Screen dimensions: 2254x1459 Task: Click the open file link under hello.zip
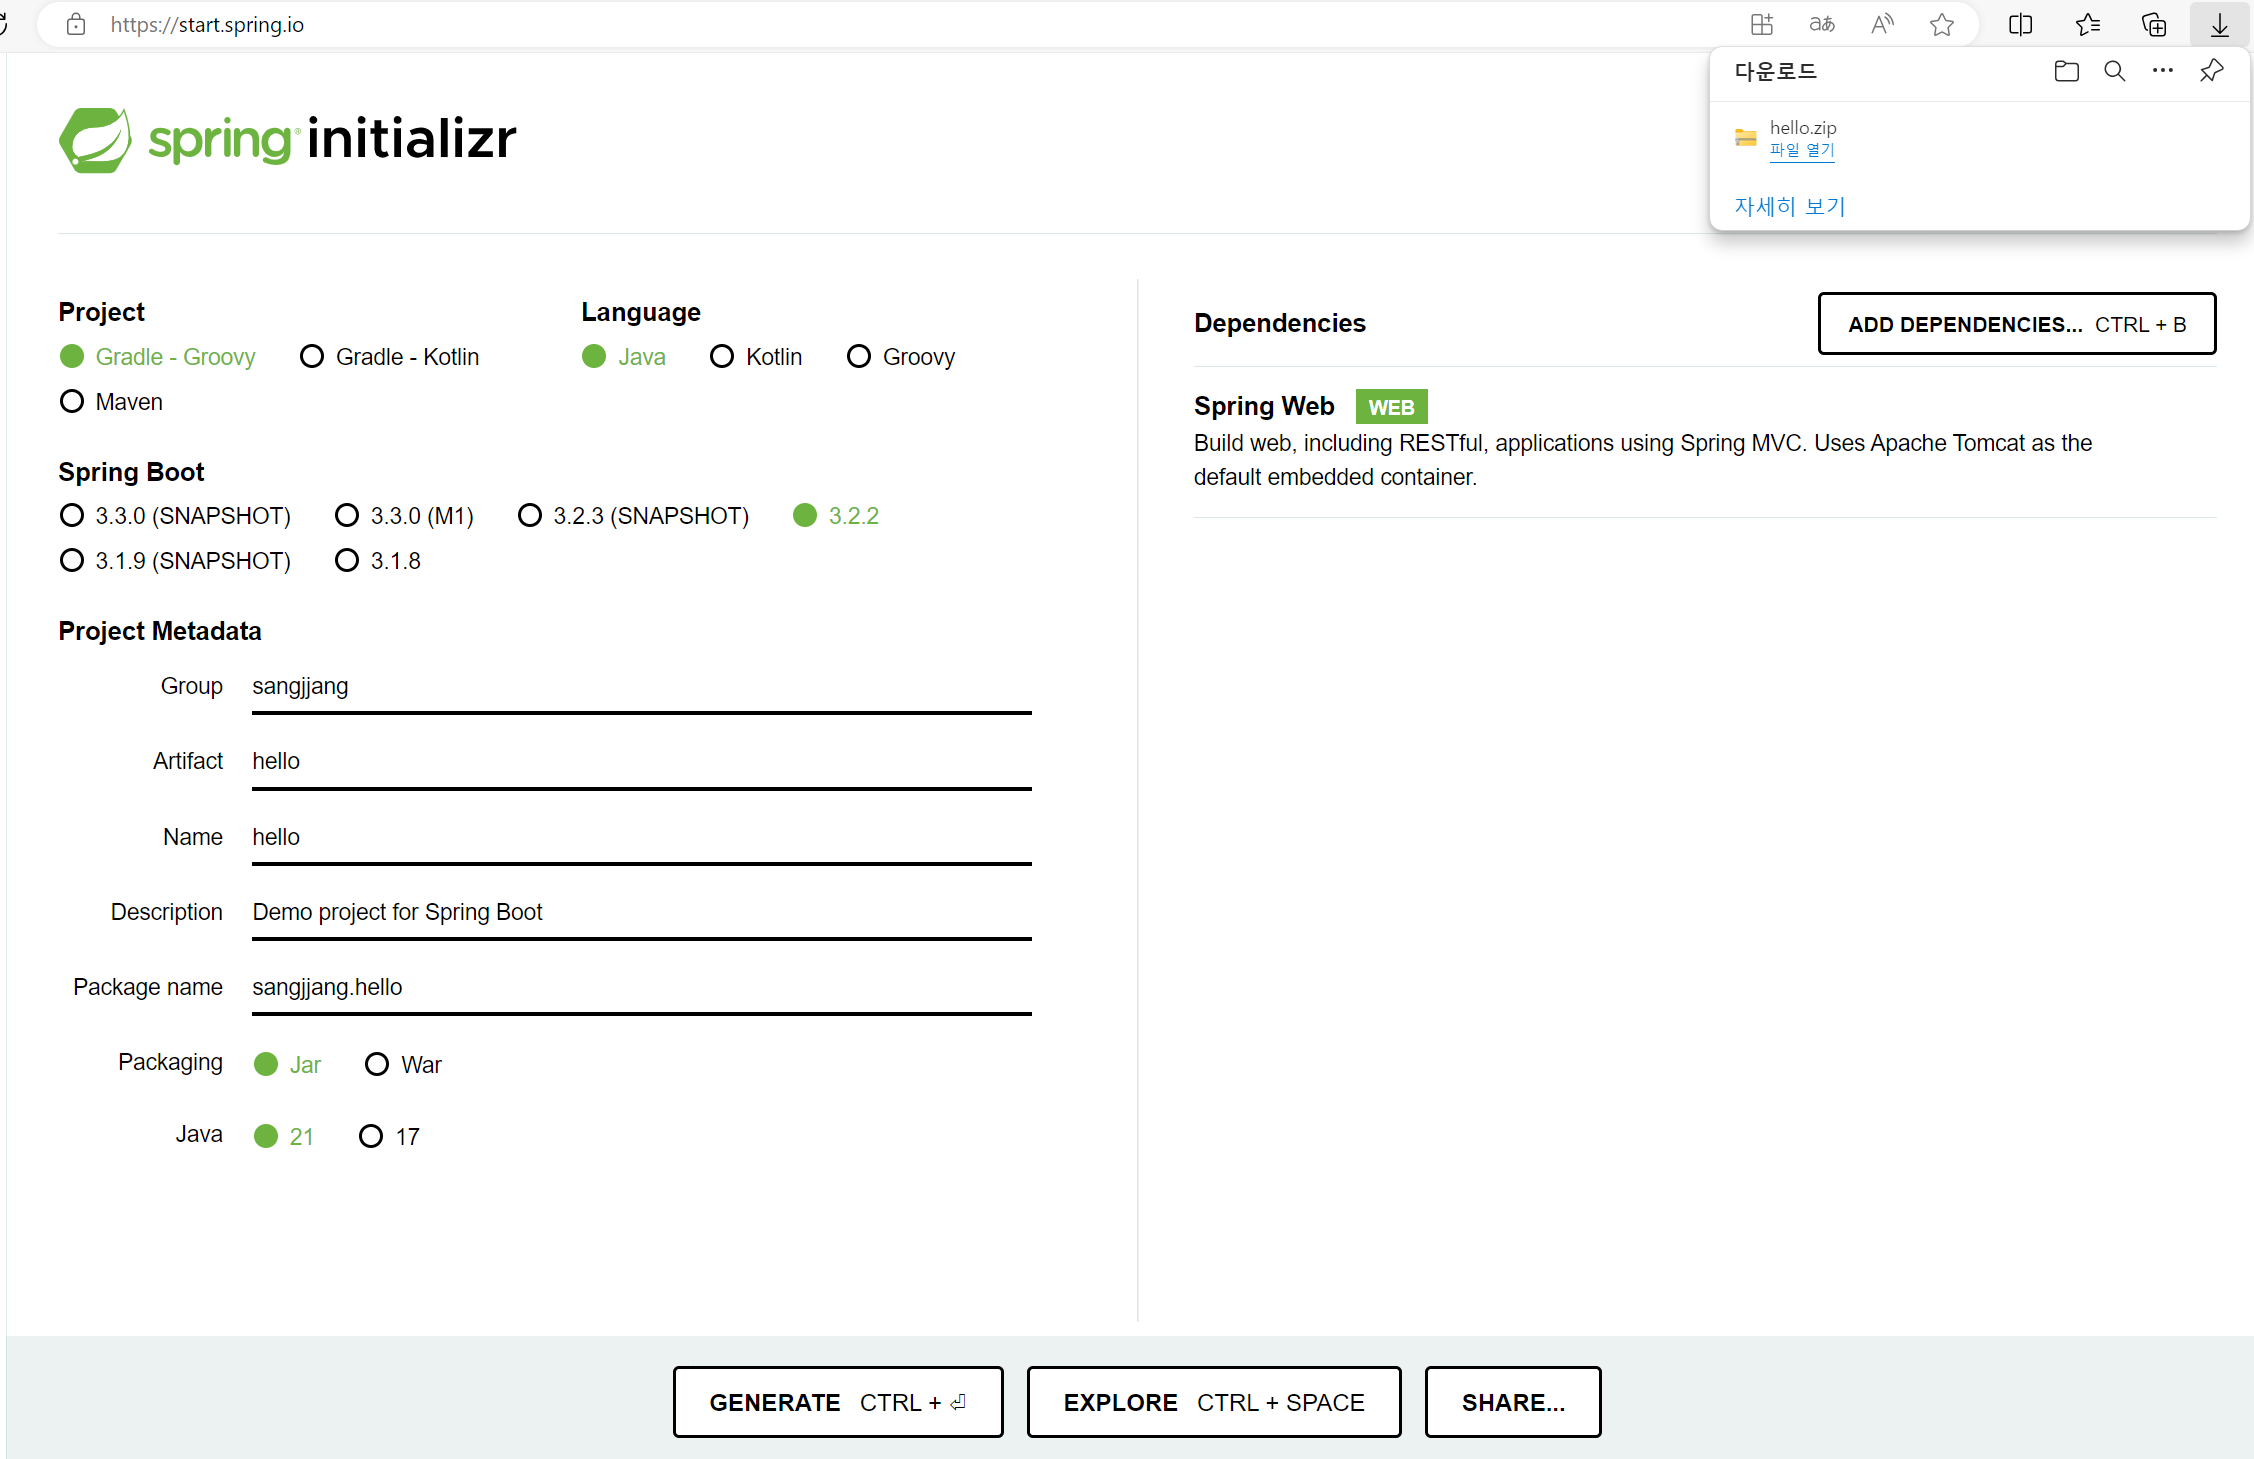[1801, 150]
